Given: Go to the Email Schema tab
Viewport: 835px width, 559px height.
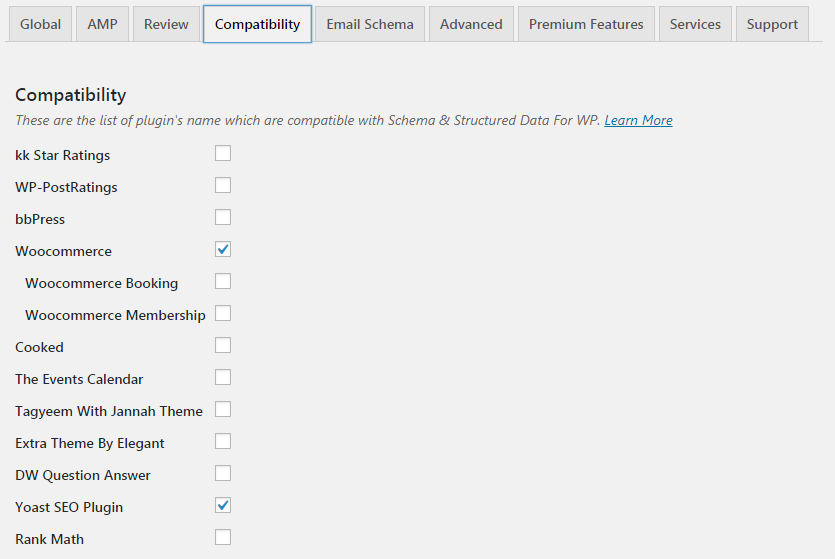Looking at the screenshot, I should point(370,24).
